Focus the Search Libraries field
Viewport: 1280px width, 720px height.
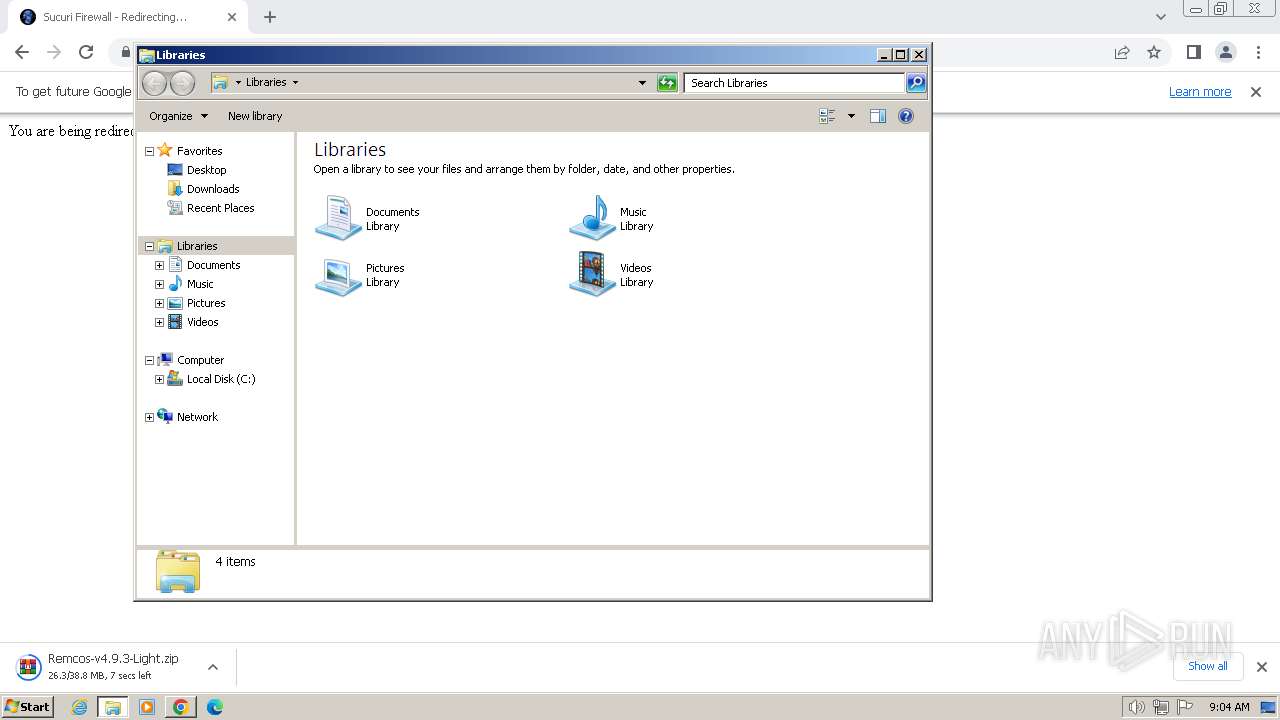click(x=795, y=83)
